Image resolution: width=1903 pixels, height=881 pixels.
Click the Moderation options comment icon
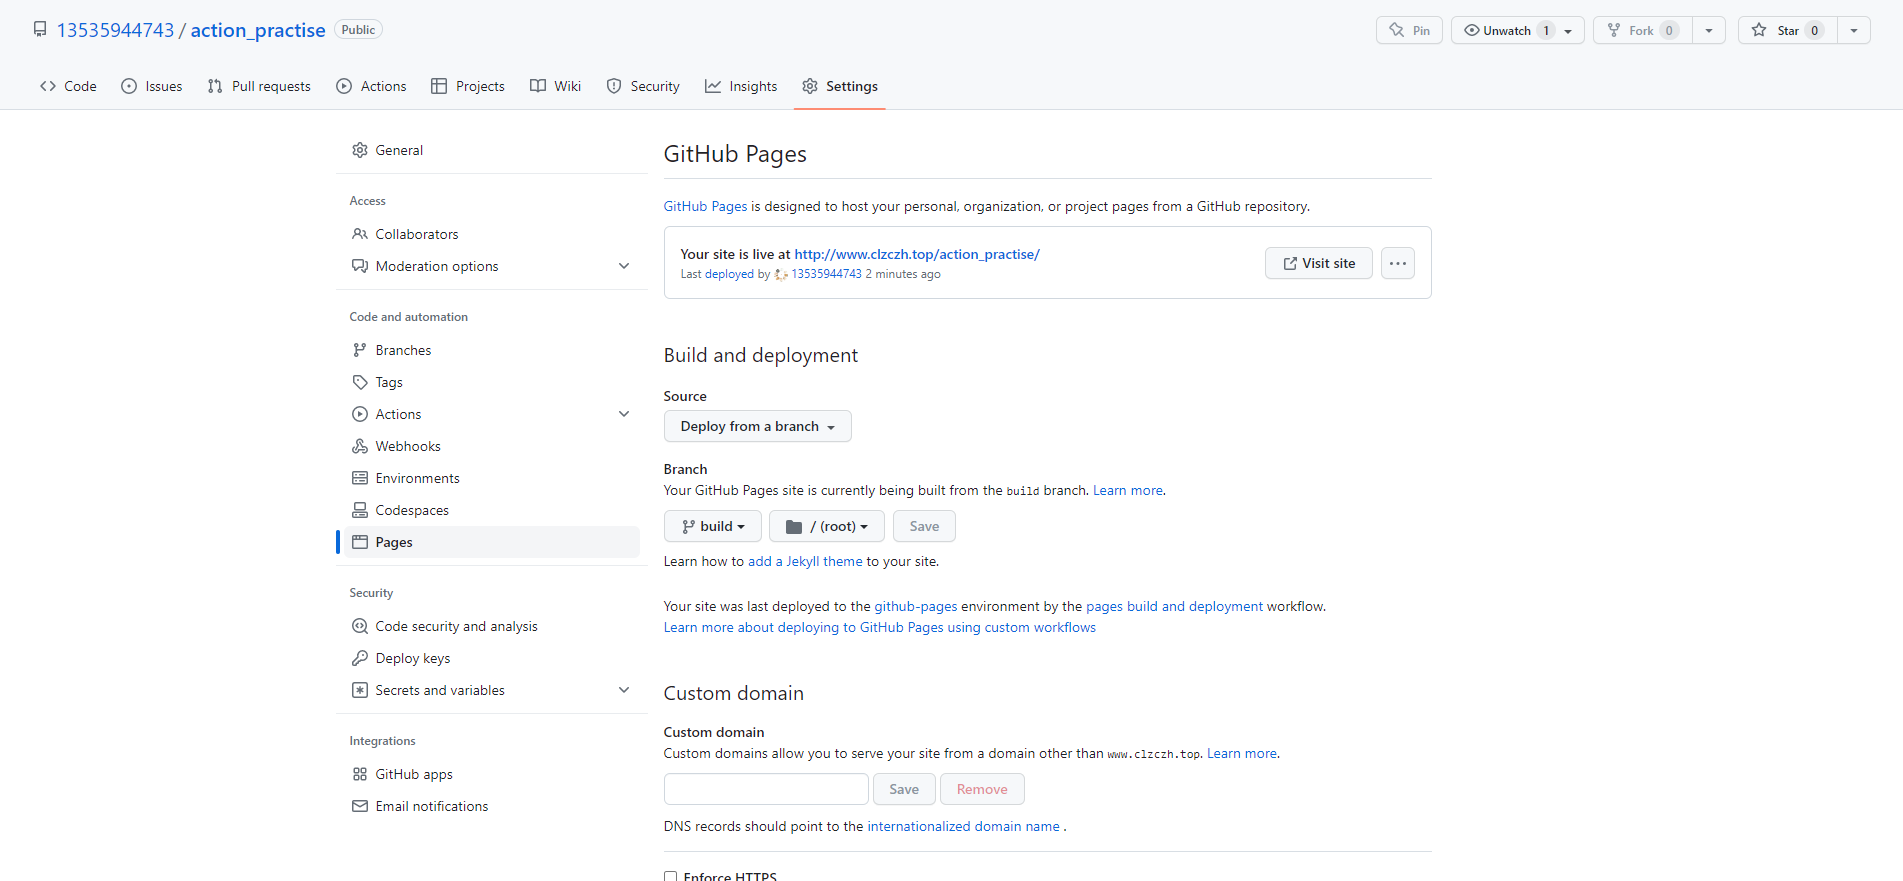coord(360,266)
